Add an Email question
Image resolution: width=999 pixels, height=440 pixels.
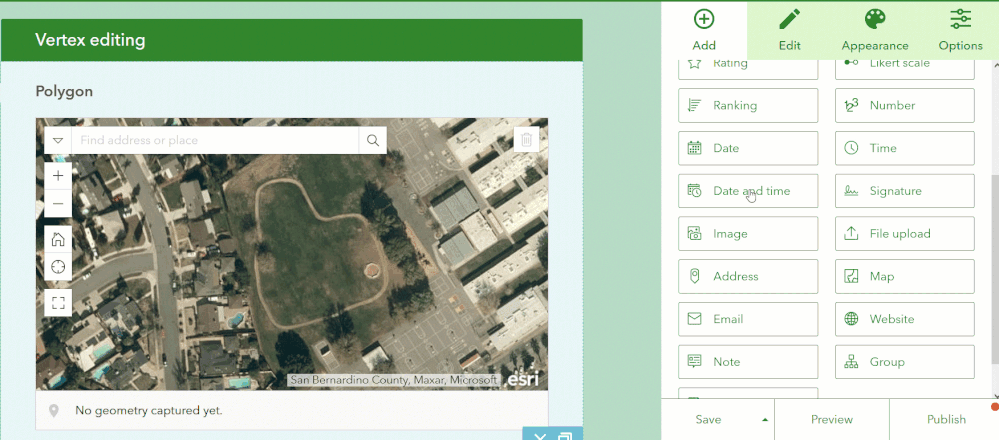(x=748, y=319)
